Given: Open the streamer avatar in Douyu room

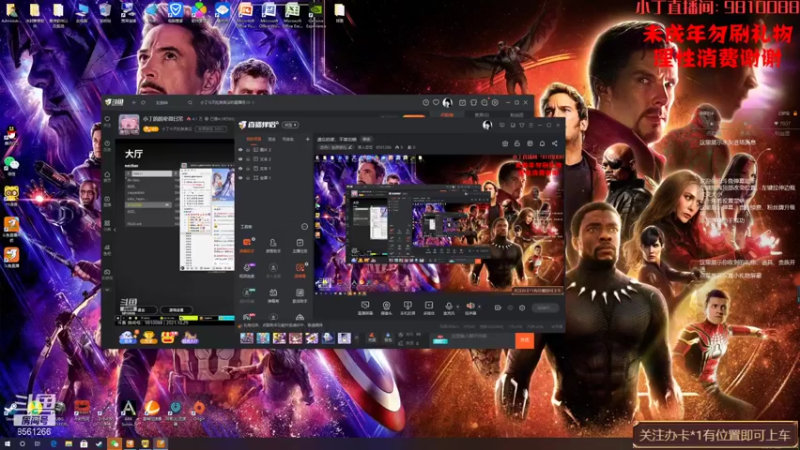Looking at the screenshot, I should 129,124.
